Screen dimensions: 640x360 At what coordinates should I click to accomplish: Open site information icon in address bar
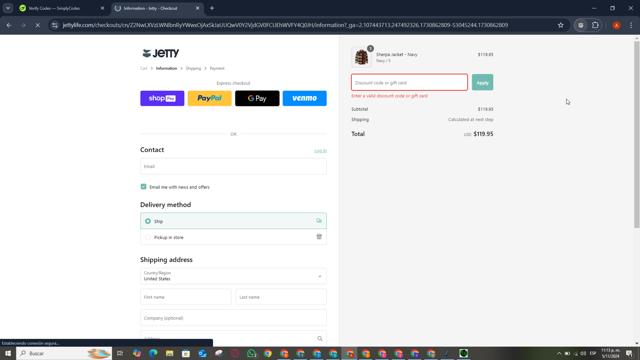pos(55,25)
